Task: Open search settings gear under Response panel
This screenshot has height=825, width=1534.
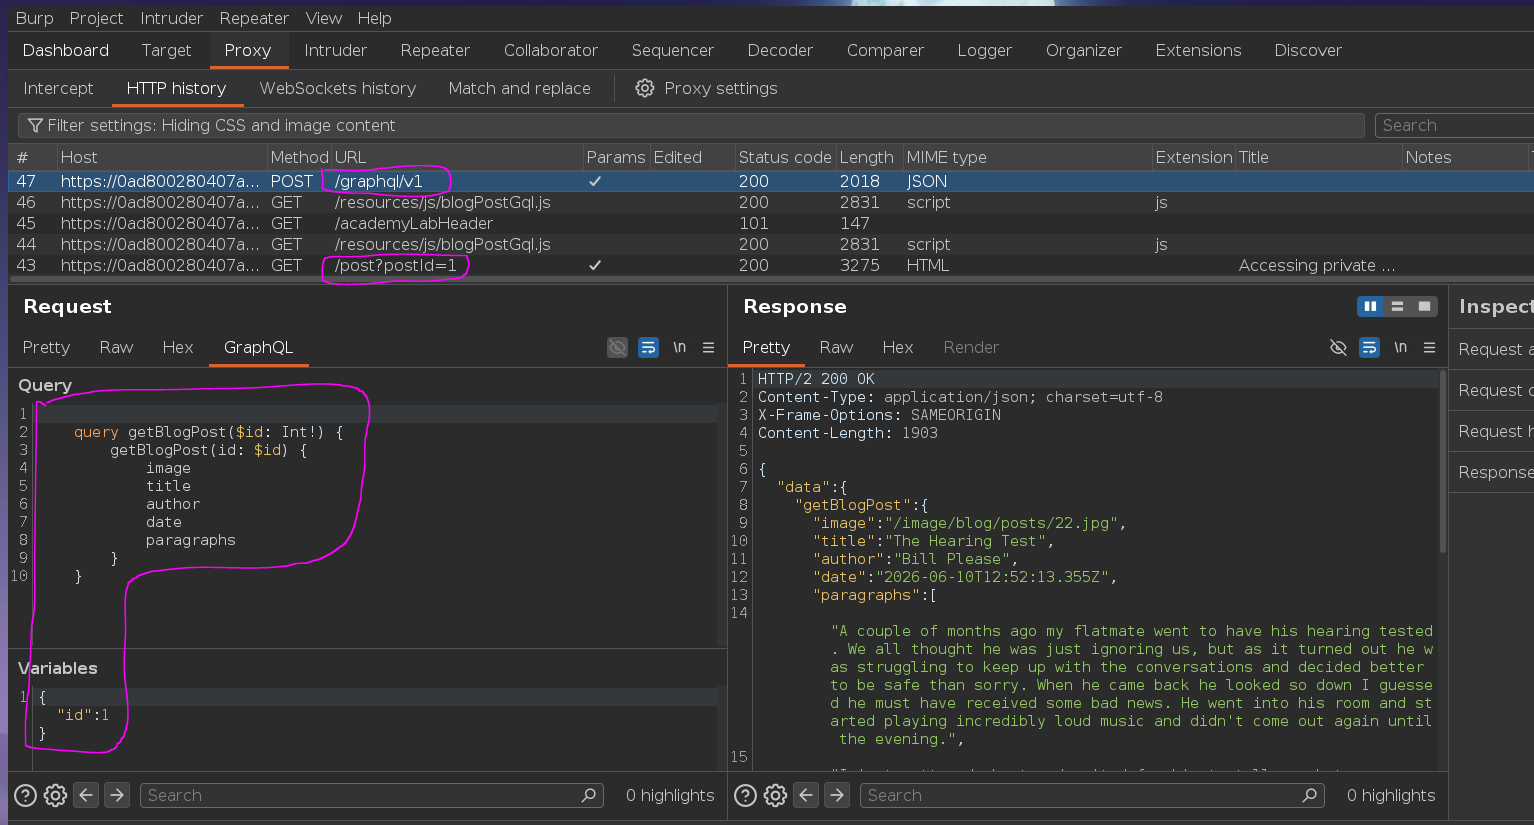Action: coord(776,795)
